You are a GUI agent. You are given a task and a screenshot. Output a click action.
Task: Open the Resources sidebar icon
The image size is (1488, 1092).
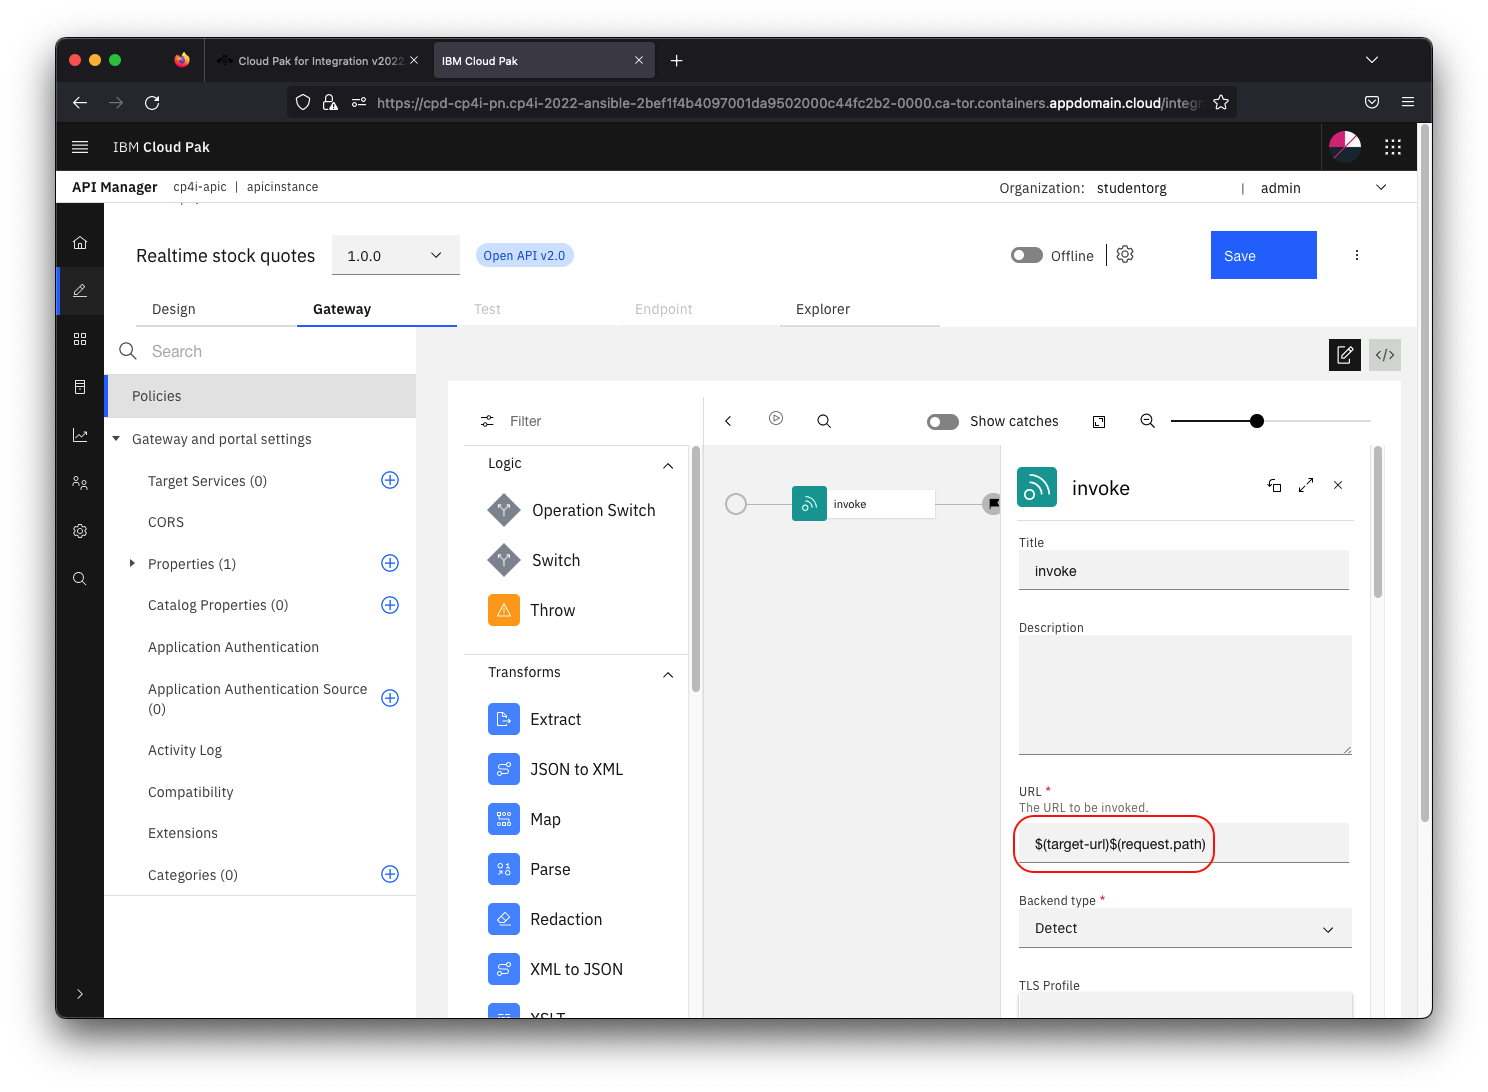click(x=80, y=387)
